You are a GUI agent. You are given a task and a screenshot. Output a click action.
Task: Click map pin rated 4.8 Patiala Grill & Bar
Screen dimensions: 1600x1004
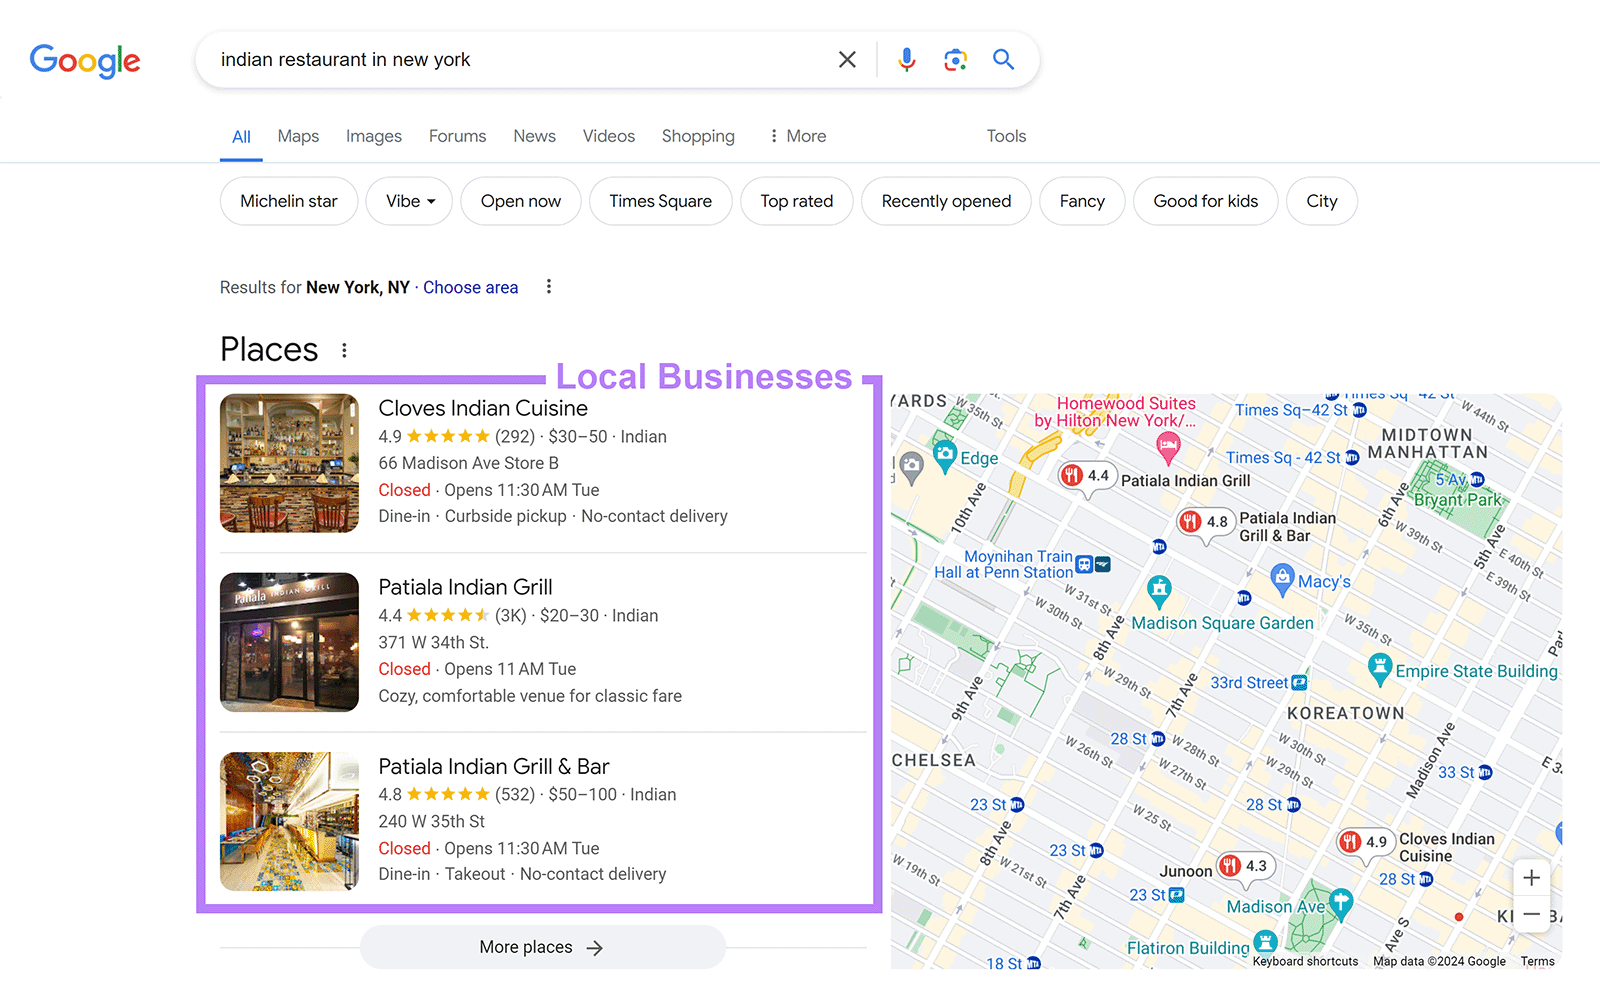pyautogui.click(x=1204, y=522)
